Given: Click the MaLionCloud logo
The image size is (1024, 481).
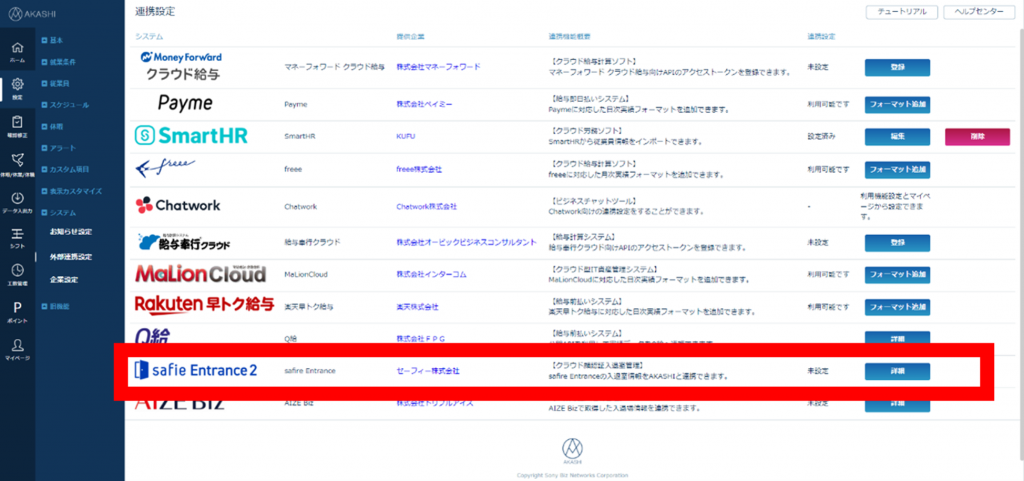Looking at the screenshot, I should (x=200, y=274).
